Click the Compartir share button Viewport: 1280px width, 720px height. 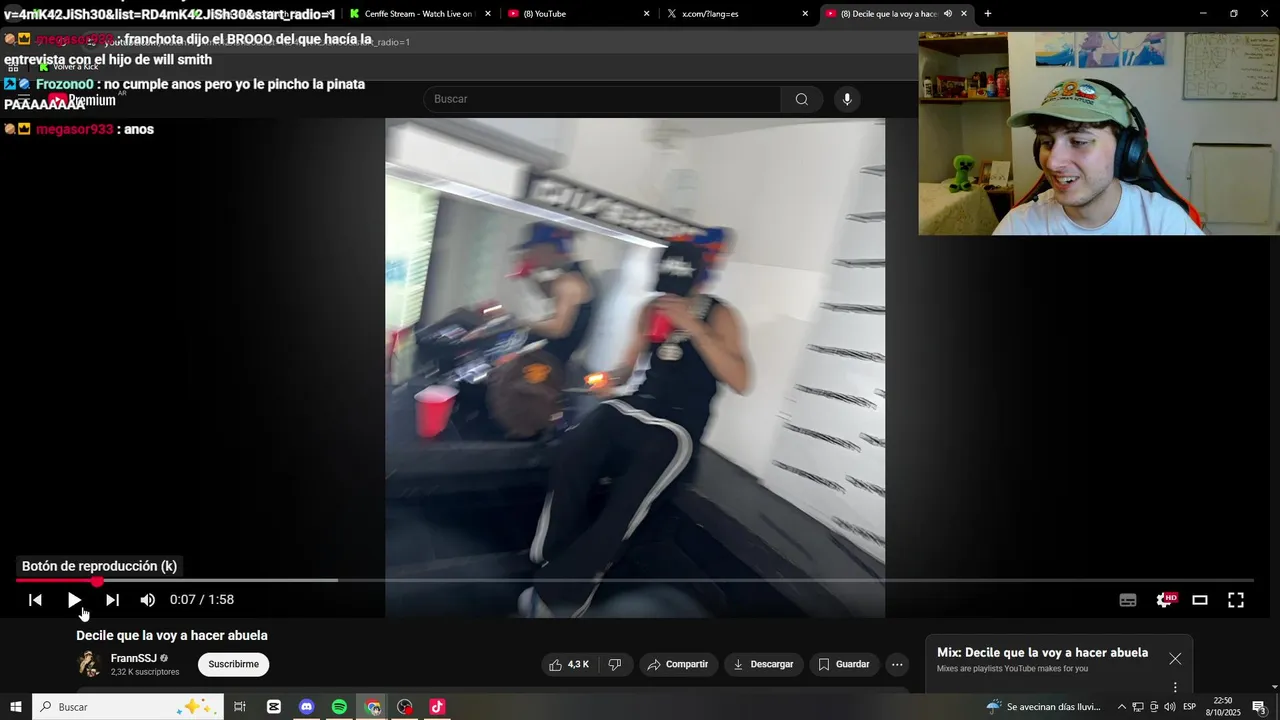(x=678, y=664)
